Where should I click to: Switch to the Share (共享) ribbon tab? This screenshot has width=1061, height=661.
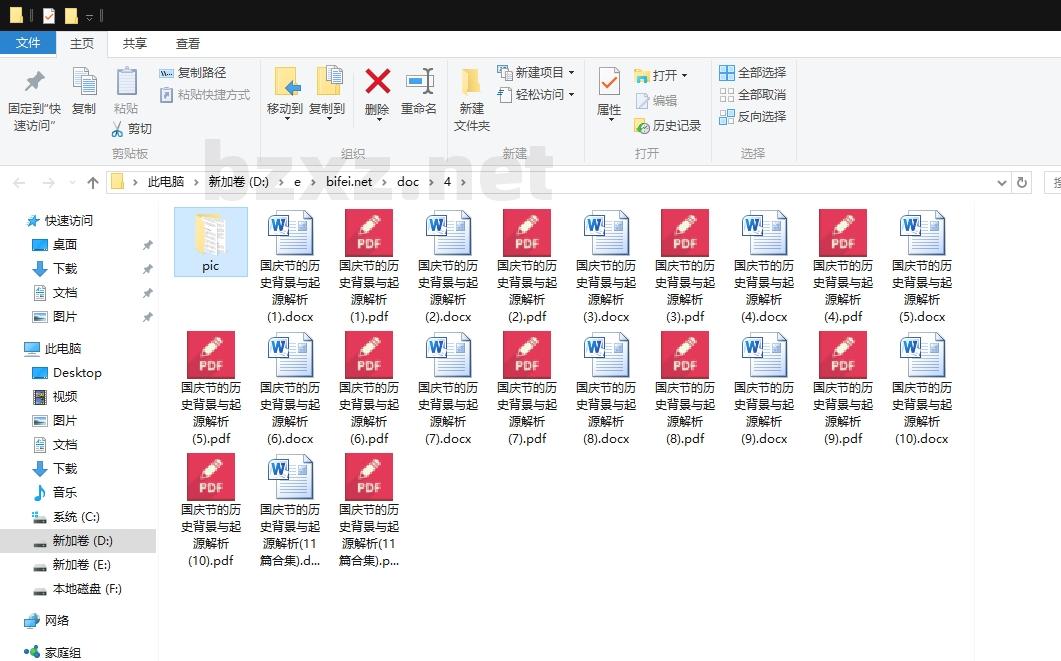135,43
